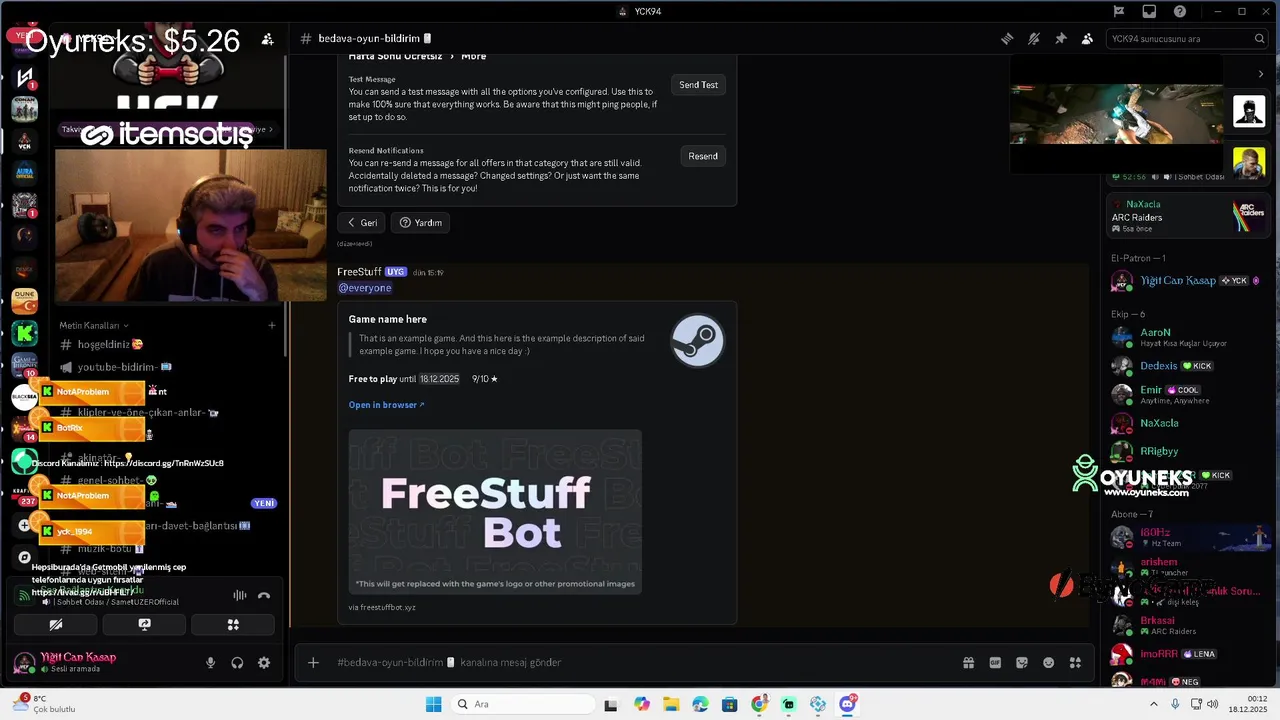Show hidden system tray icons chevron
Screen dimensions: 1280x720
coord(1155,704)
